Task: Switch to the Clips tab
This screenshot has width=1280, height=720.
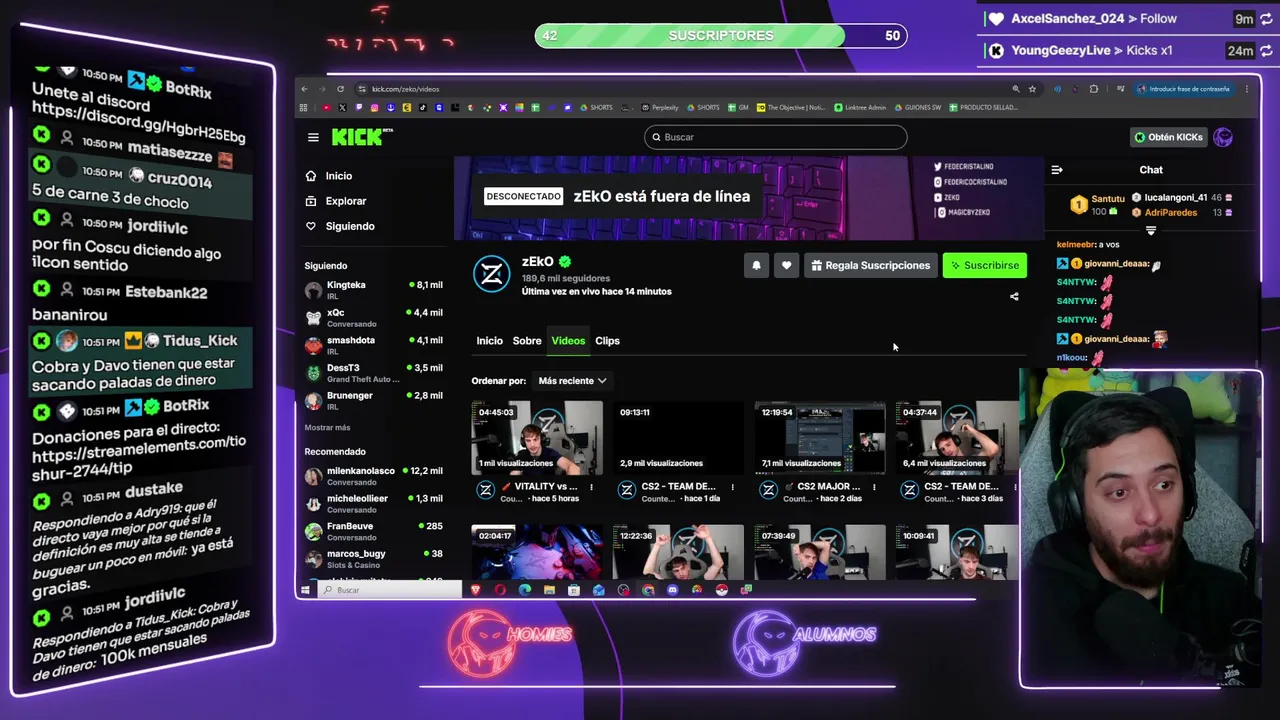Action: tap(607, 341)
